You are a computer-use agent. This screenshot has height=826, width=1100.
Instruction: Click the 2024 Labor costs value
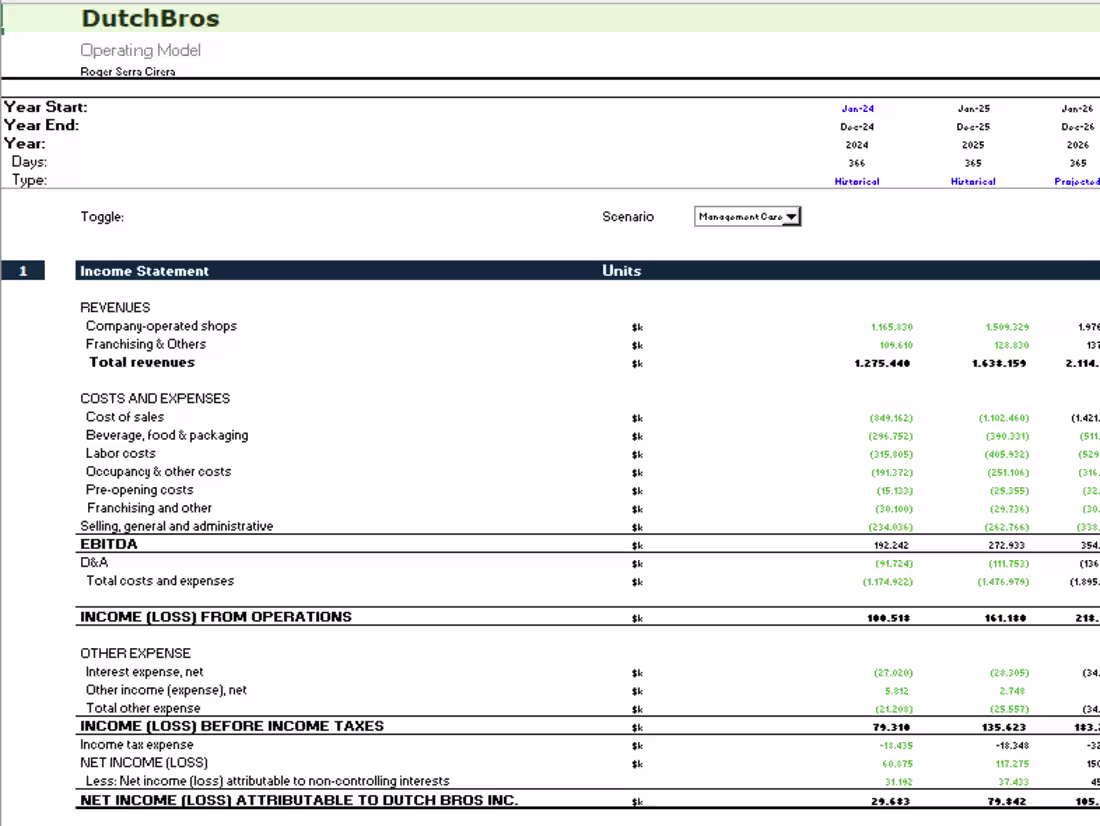[x=892, y=455]
